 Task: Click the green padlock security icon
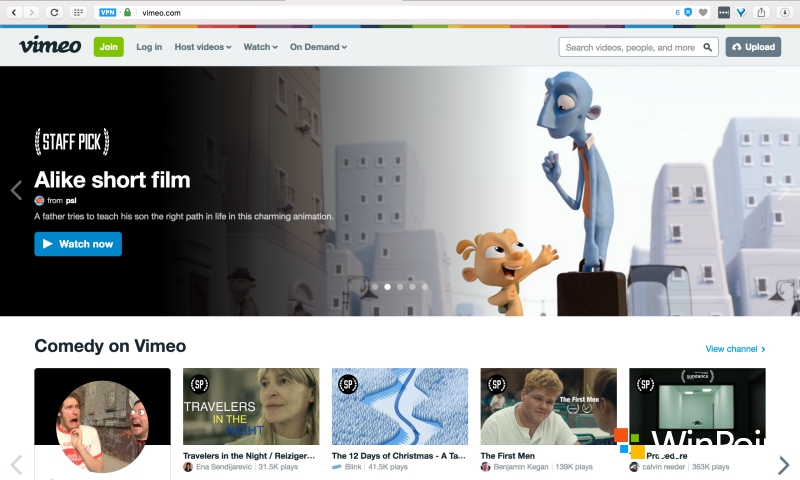pos(128,12)
